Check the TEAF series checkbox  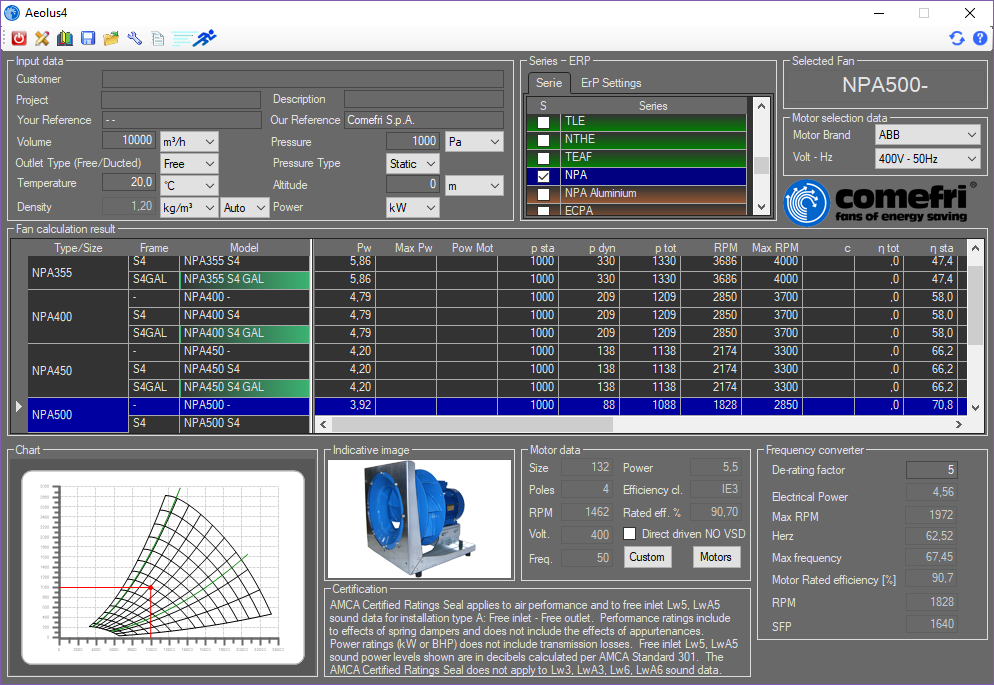[543, 157]
